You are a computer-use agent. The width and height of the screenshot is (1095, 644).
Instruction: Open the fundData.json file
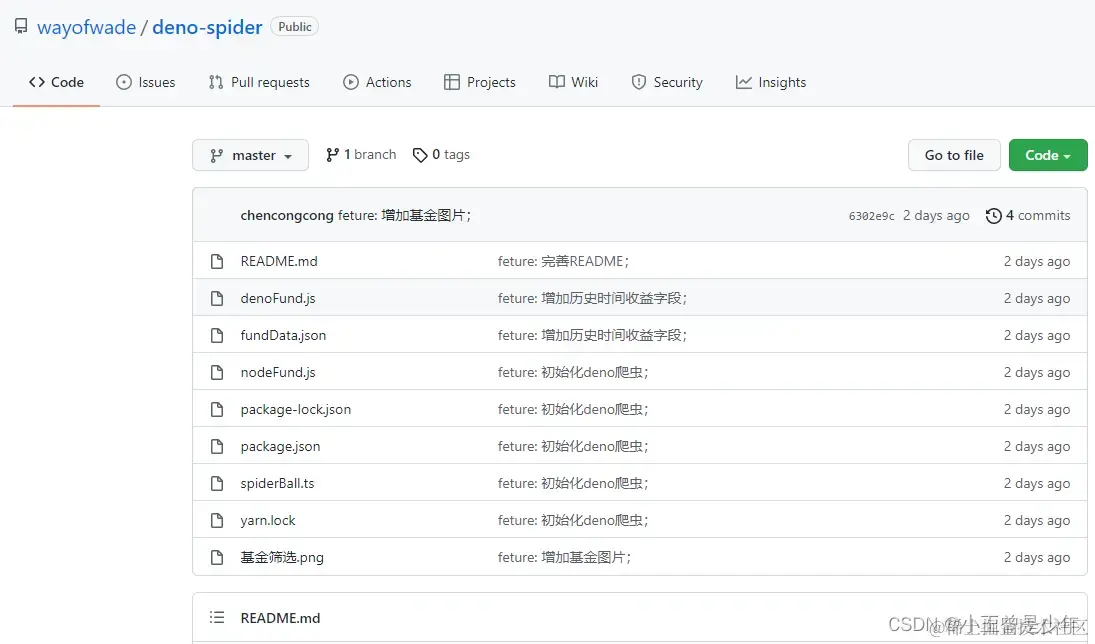click(x=283, y=335)
